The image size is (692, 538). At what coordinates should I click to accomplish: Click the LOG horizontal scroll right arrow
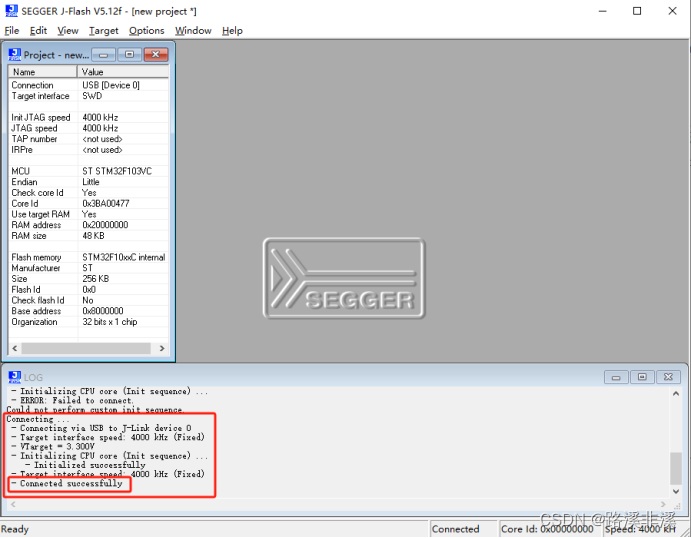663,504
